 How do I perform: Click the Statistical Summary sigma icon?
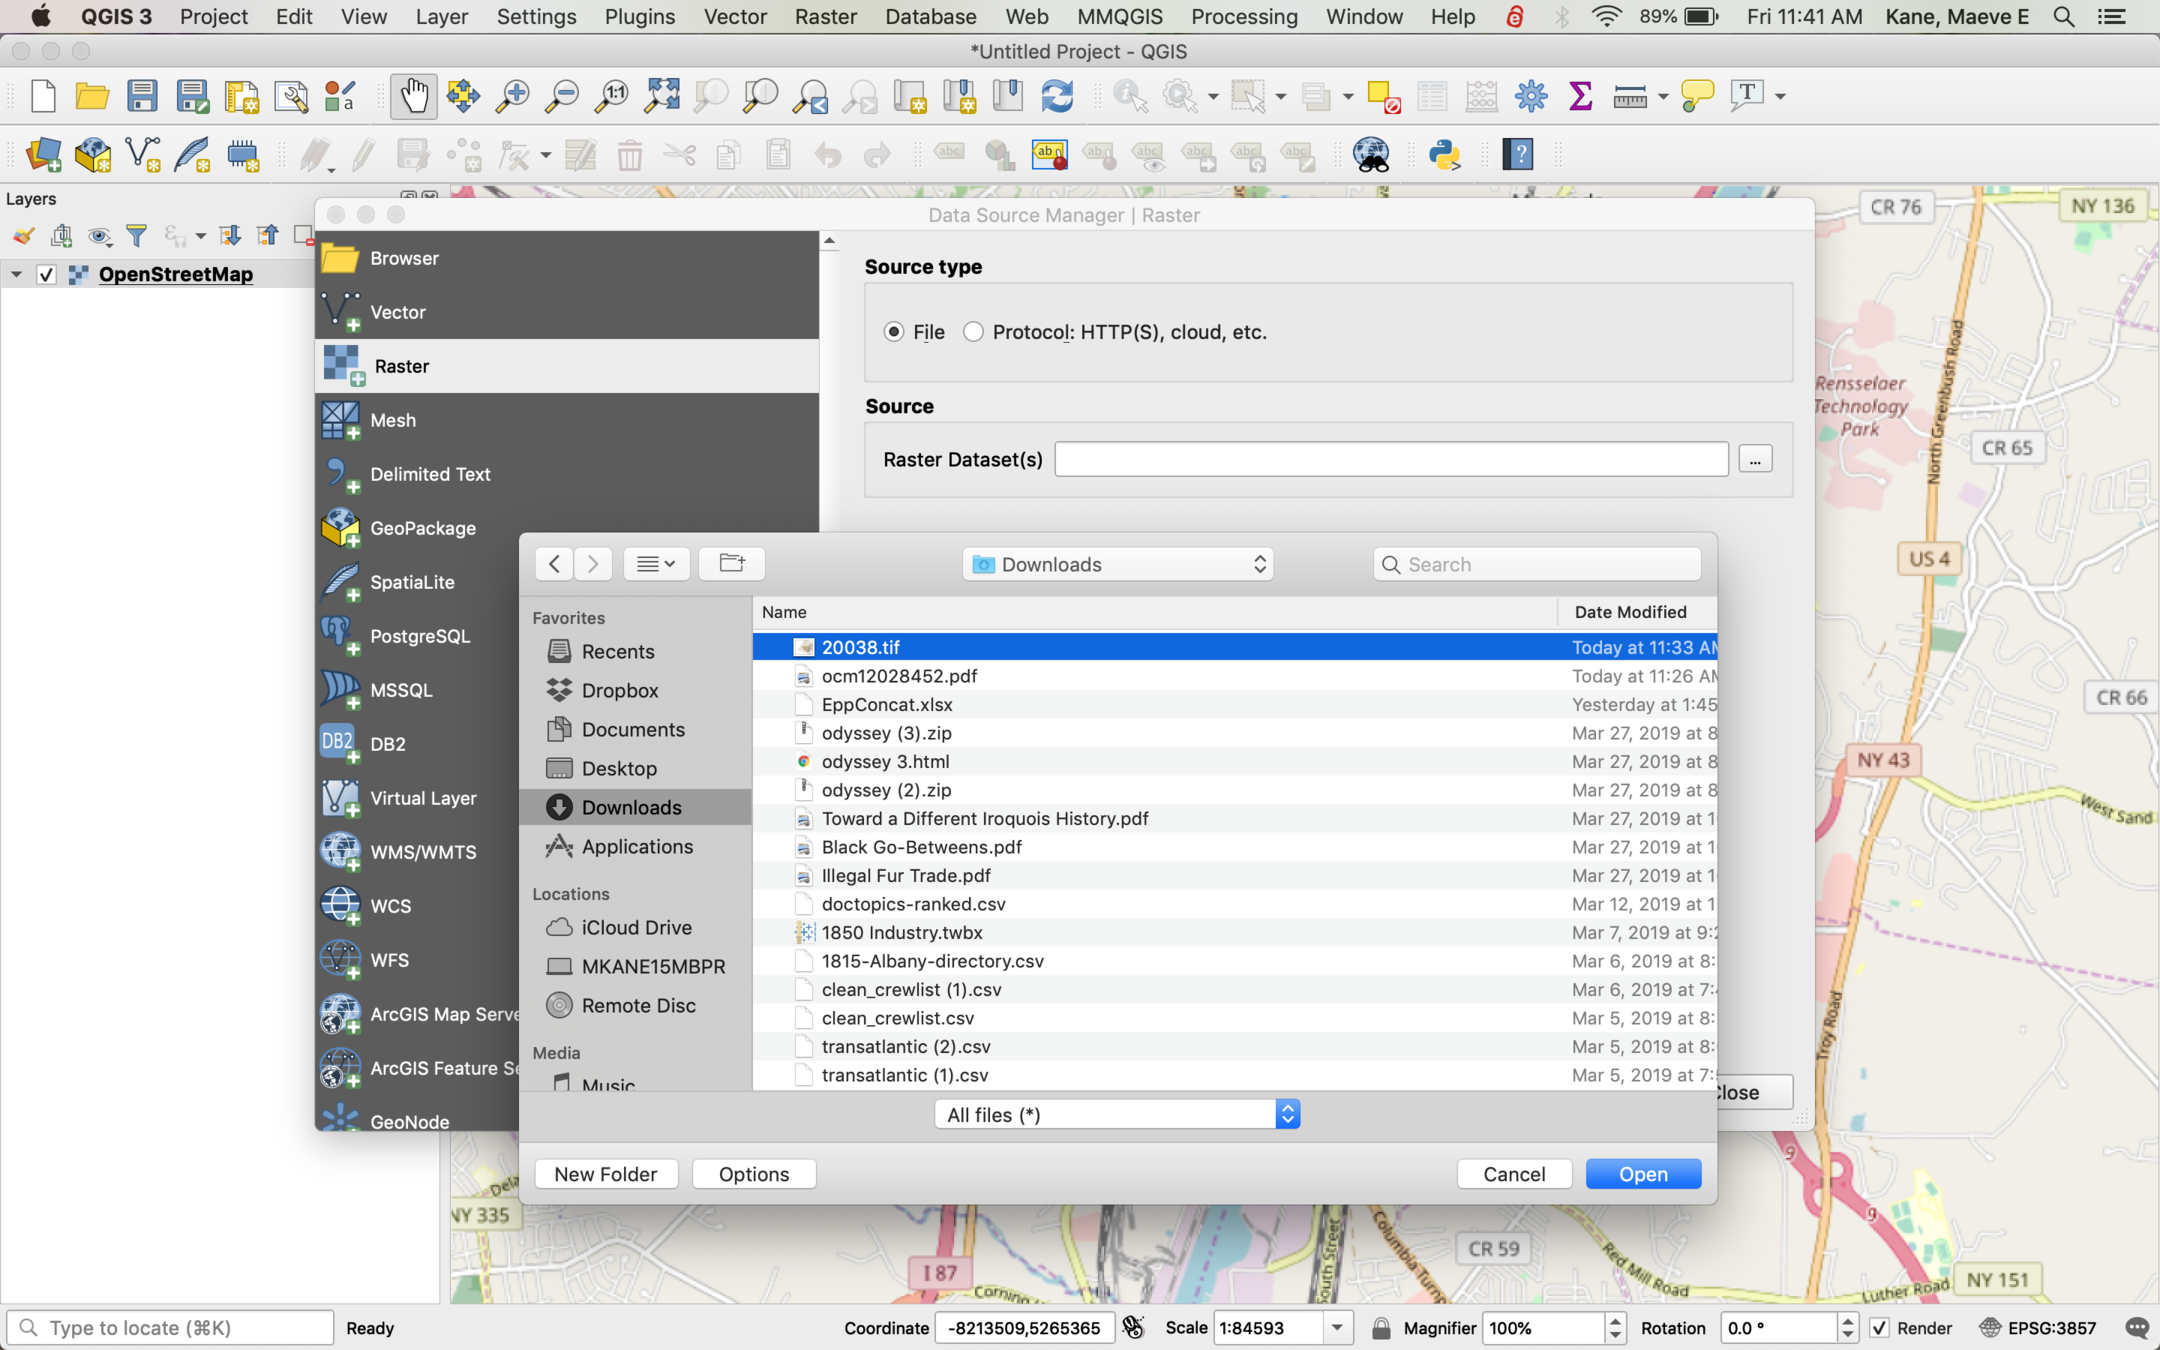point(1580,96)
